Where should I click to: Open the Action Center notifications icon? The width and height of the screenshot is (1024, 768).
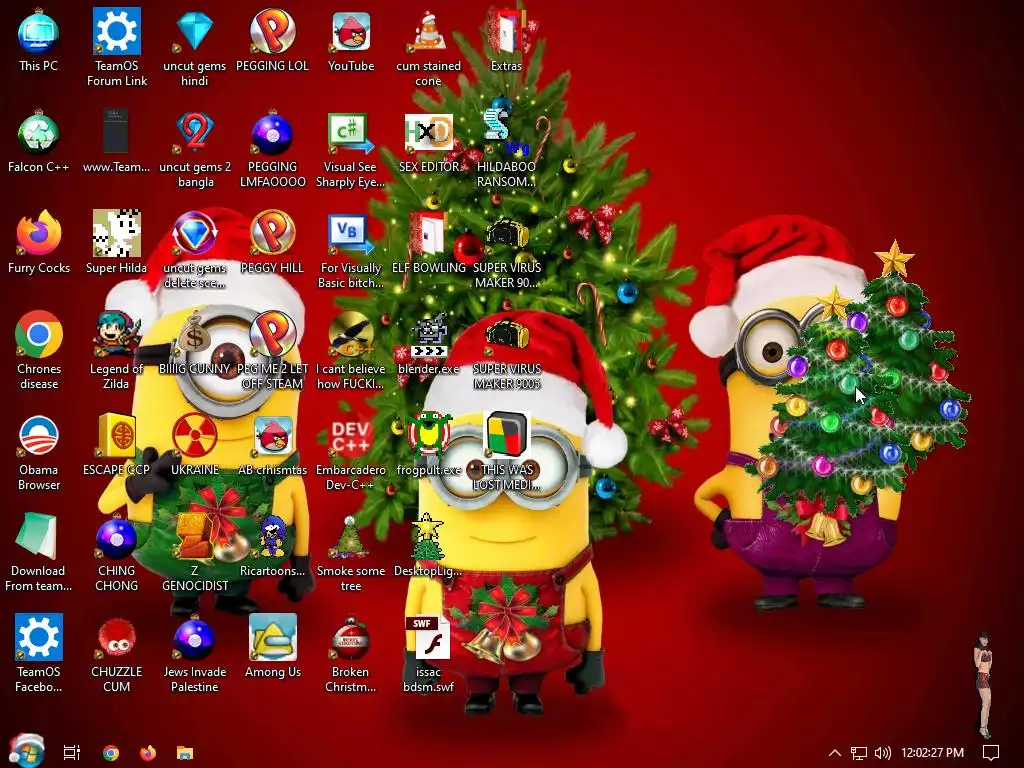point(991,753)
